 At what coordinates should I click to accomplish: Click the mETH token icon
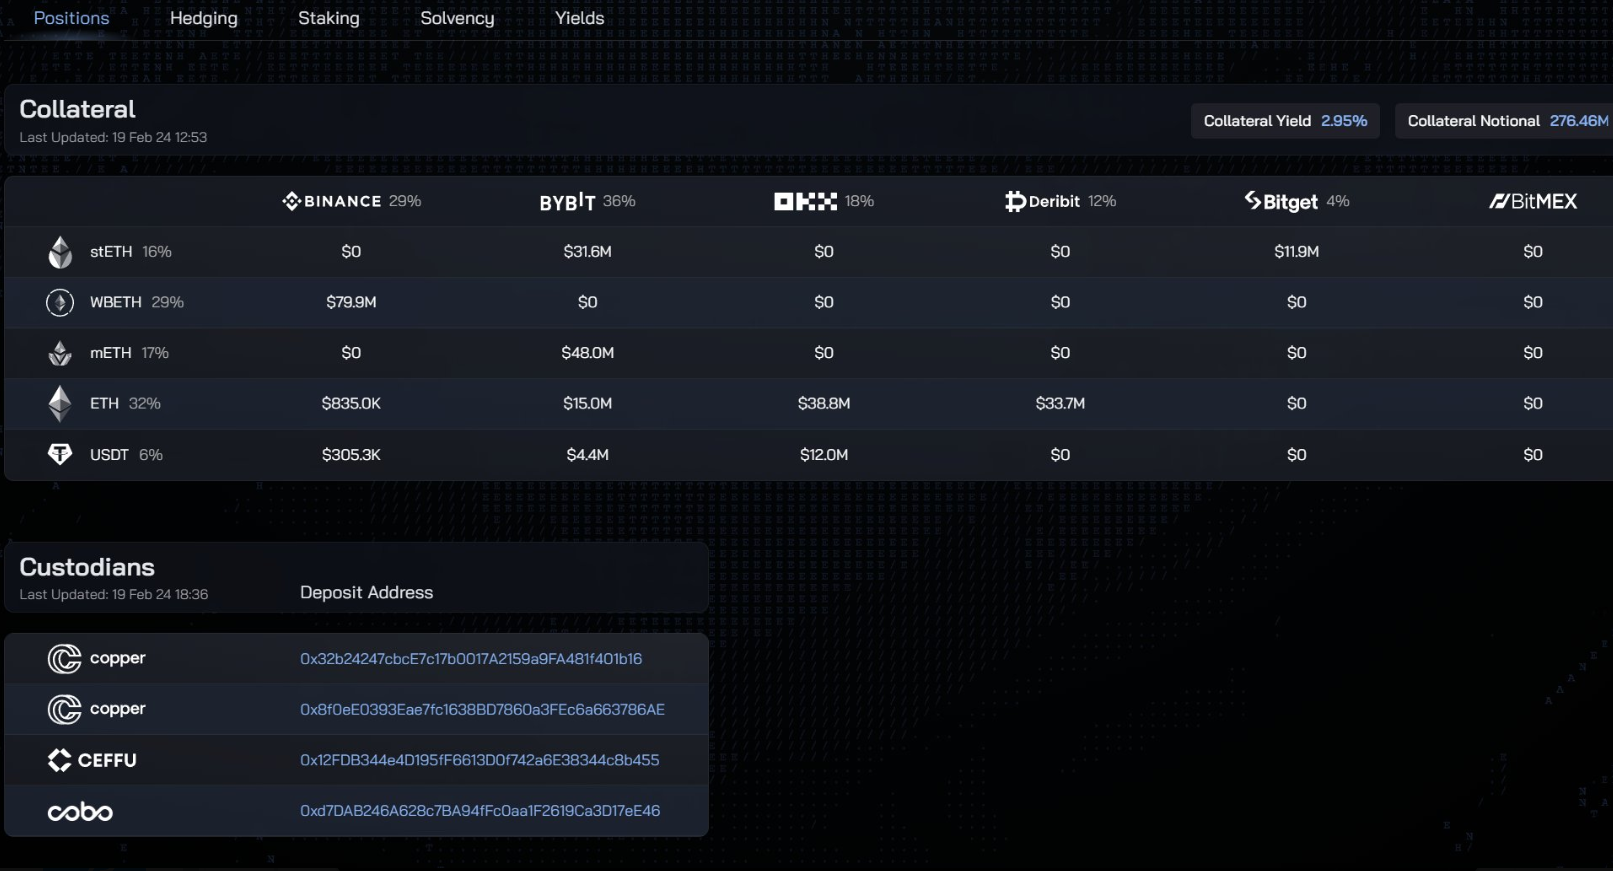[60, 353]
